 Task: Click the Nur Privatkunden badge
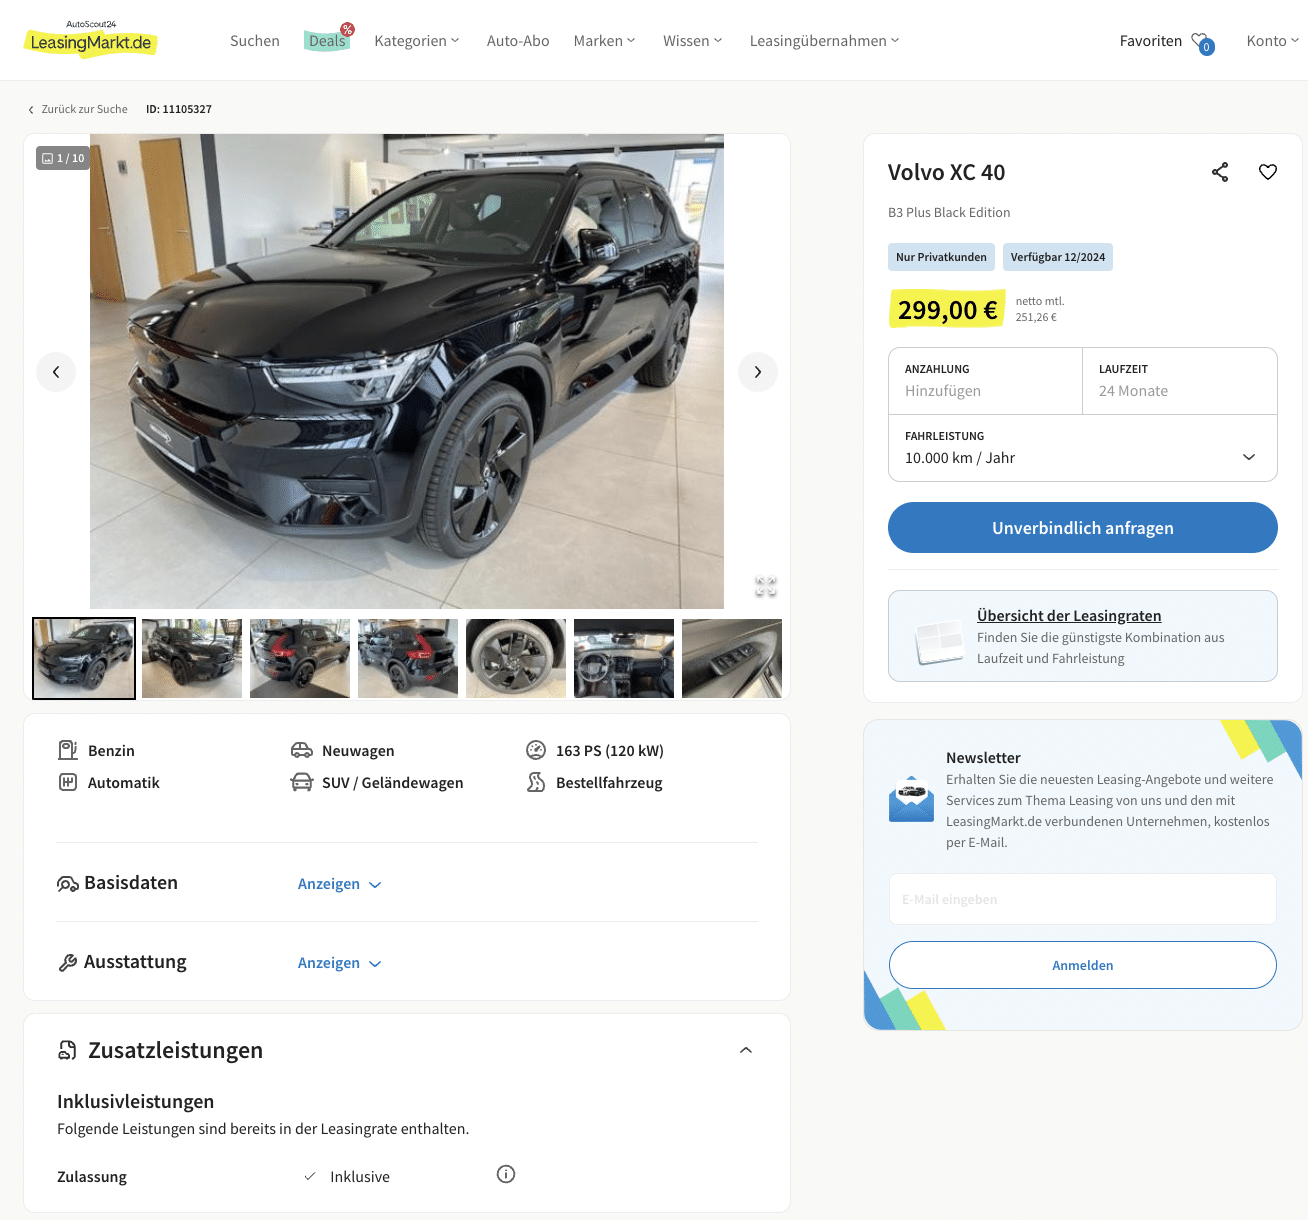point(941,257)
